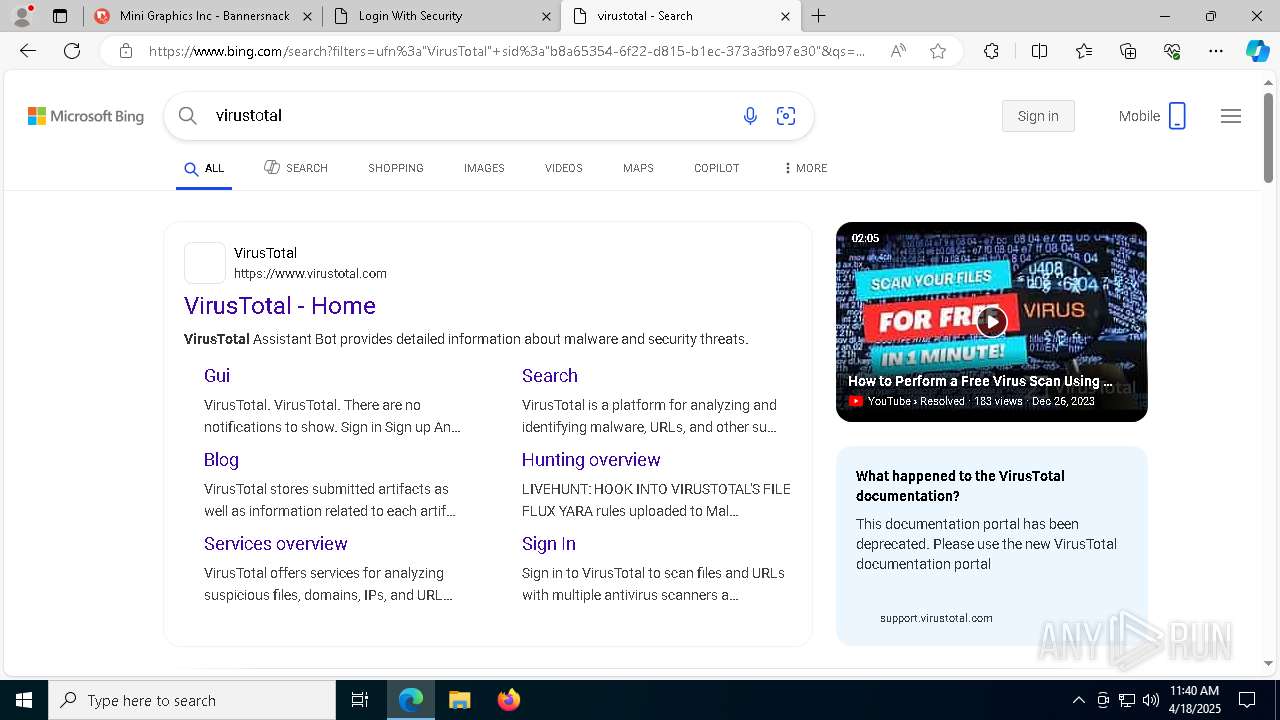Switch to the Mini Graphics Inc tab
The width and height of the screenshot is (1280, 720).
click(203, 16)
